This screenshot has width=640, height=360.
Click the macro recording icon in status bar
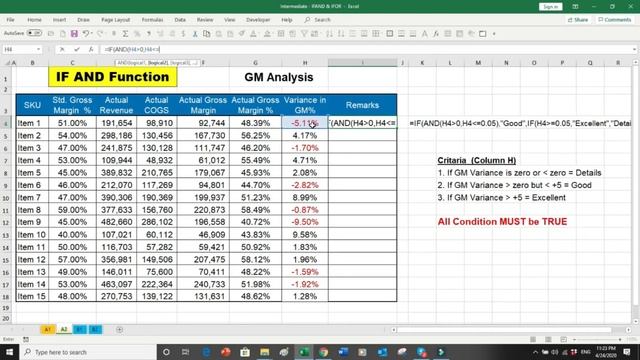tap(26, 339)
